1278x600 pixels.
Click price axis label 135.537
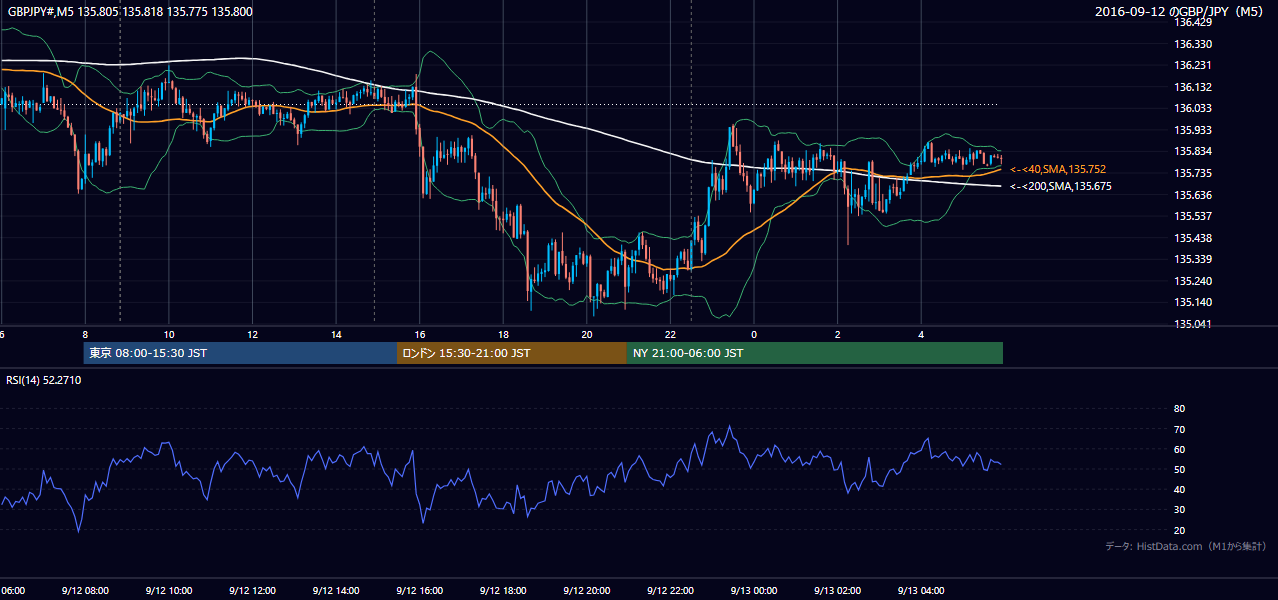coord(1193,216)
